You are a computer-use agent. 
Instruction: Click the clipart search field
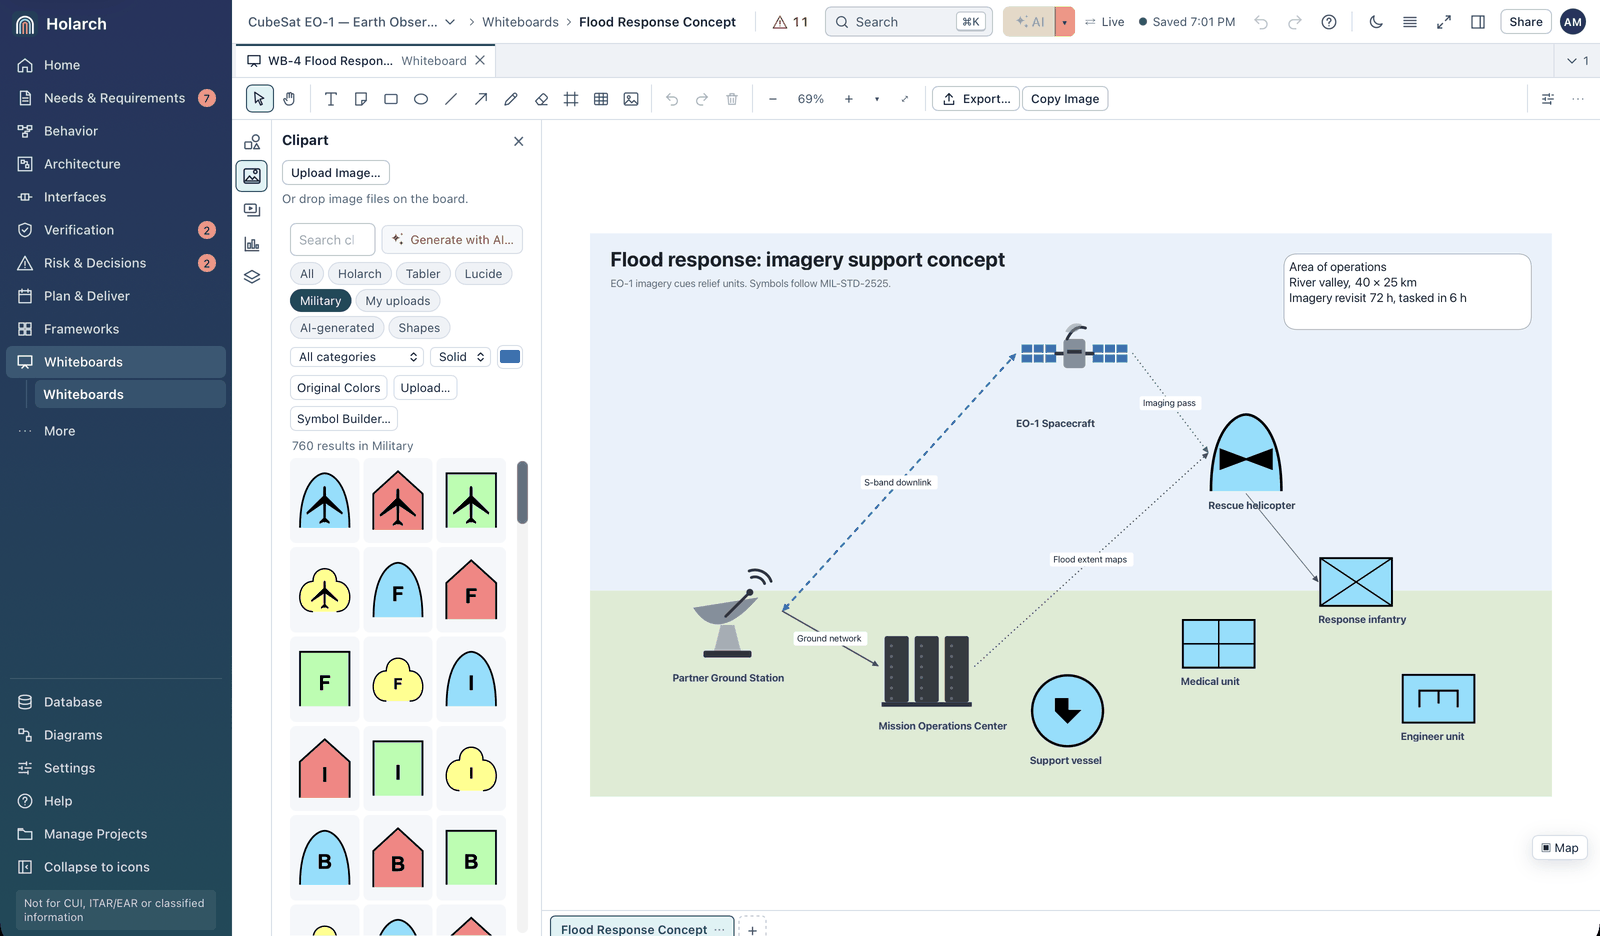(333, 240)
